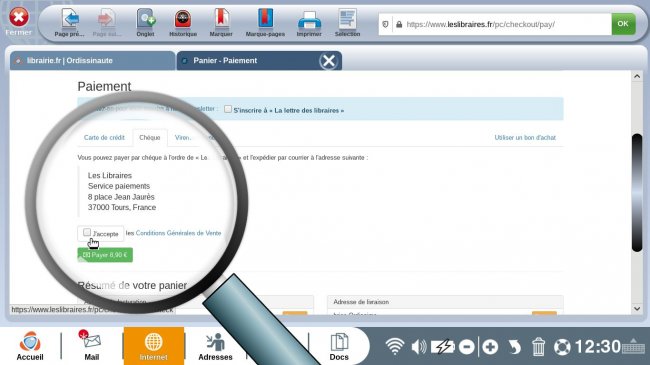Go back with Page précédente arrow
Screen dimensions: 650x365
pyautogui.click(x=70, y=19)
